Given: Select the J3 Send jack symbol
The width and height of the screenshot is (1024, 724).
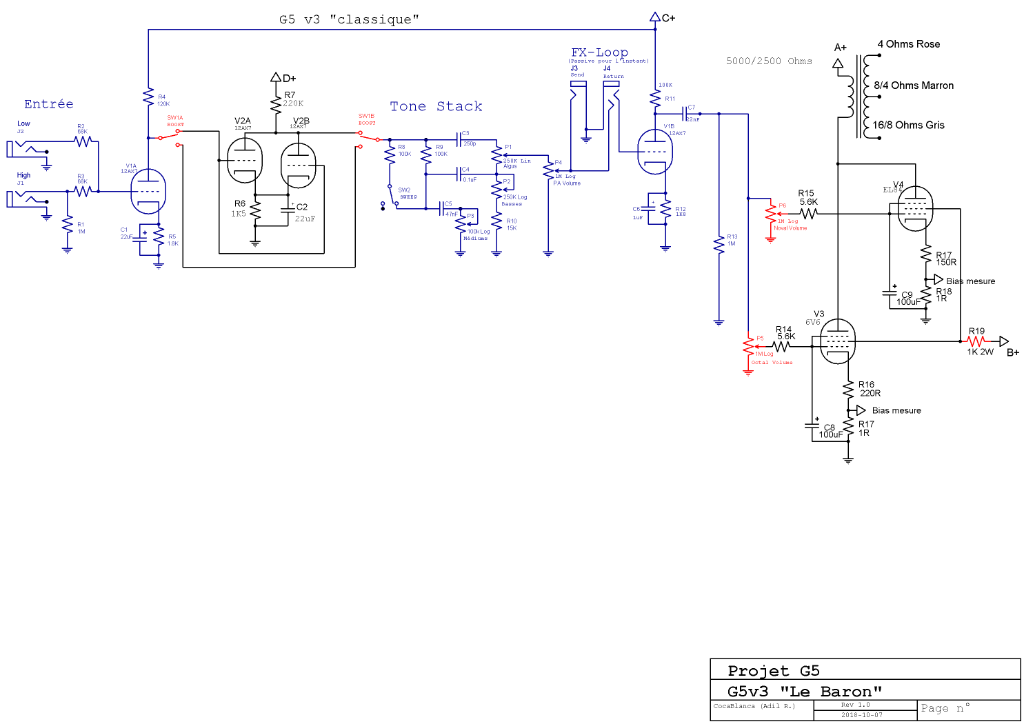Looking at the screenshot, I should coord(577,100).
